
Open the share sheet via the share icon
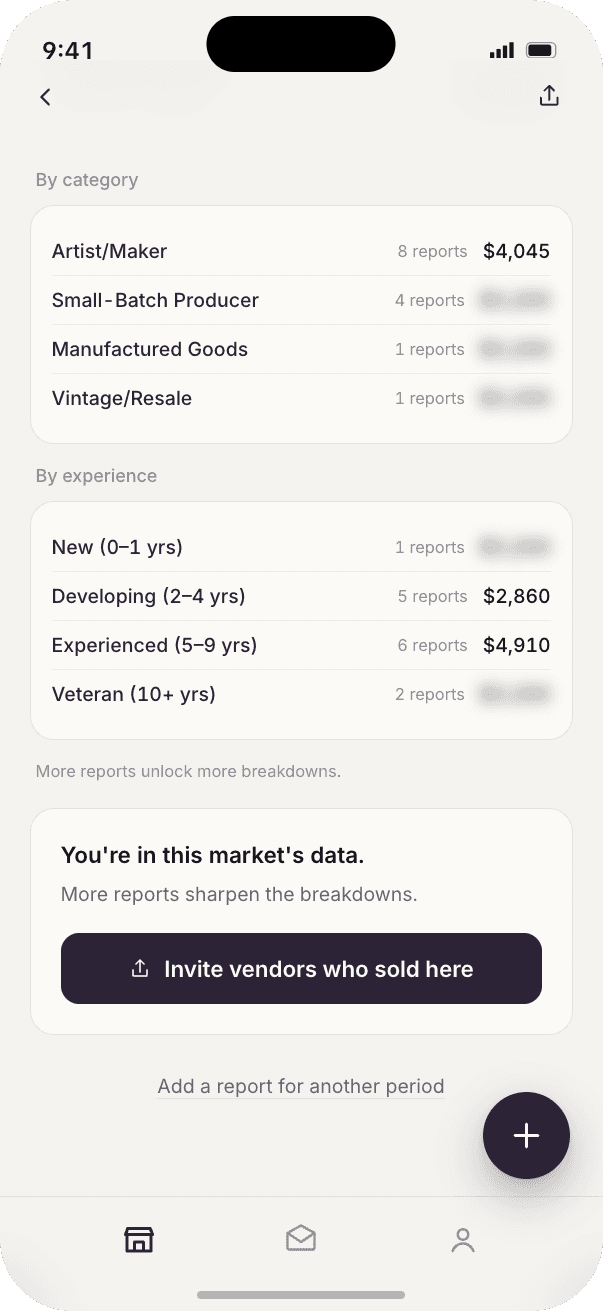549,95
